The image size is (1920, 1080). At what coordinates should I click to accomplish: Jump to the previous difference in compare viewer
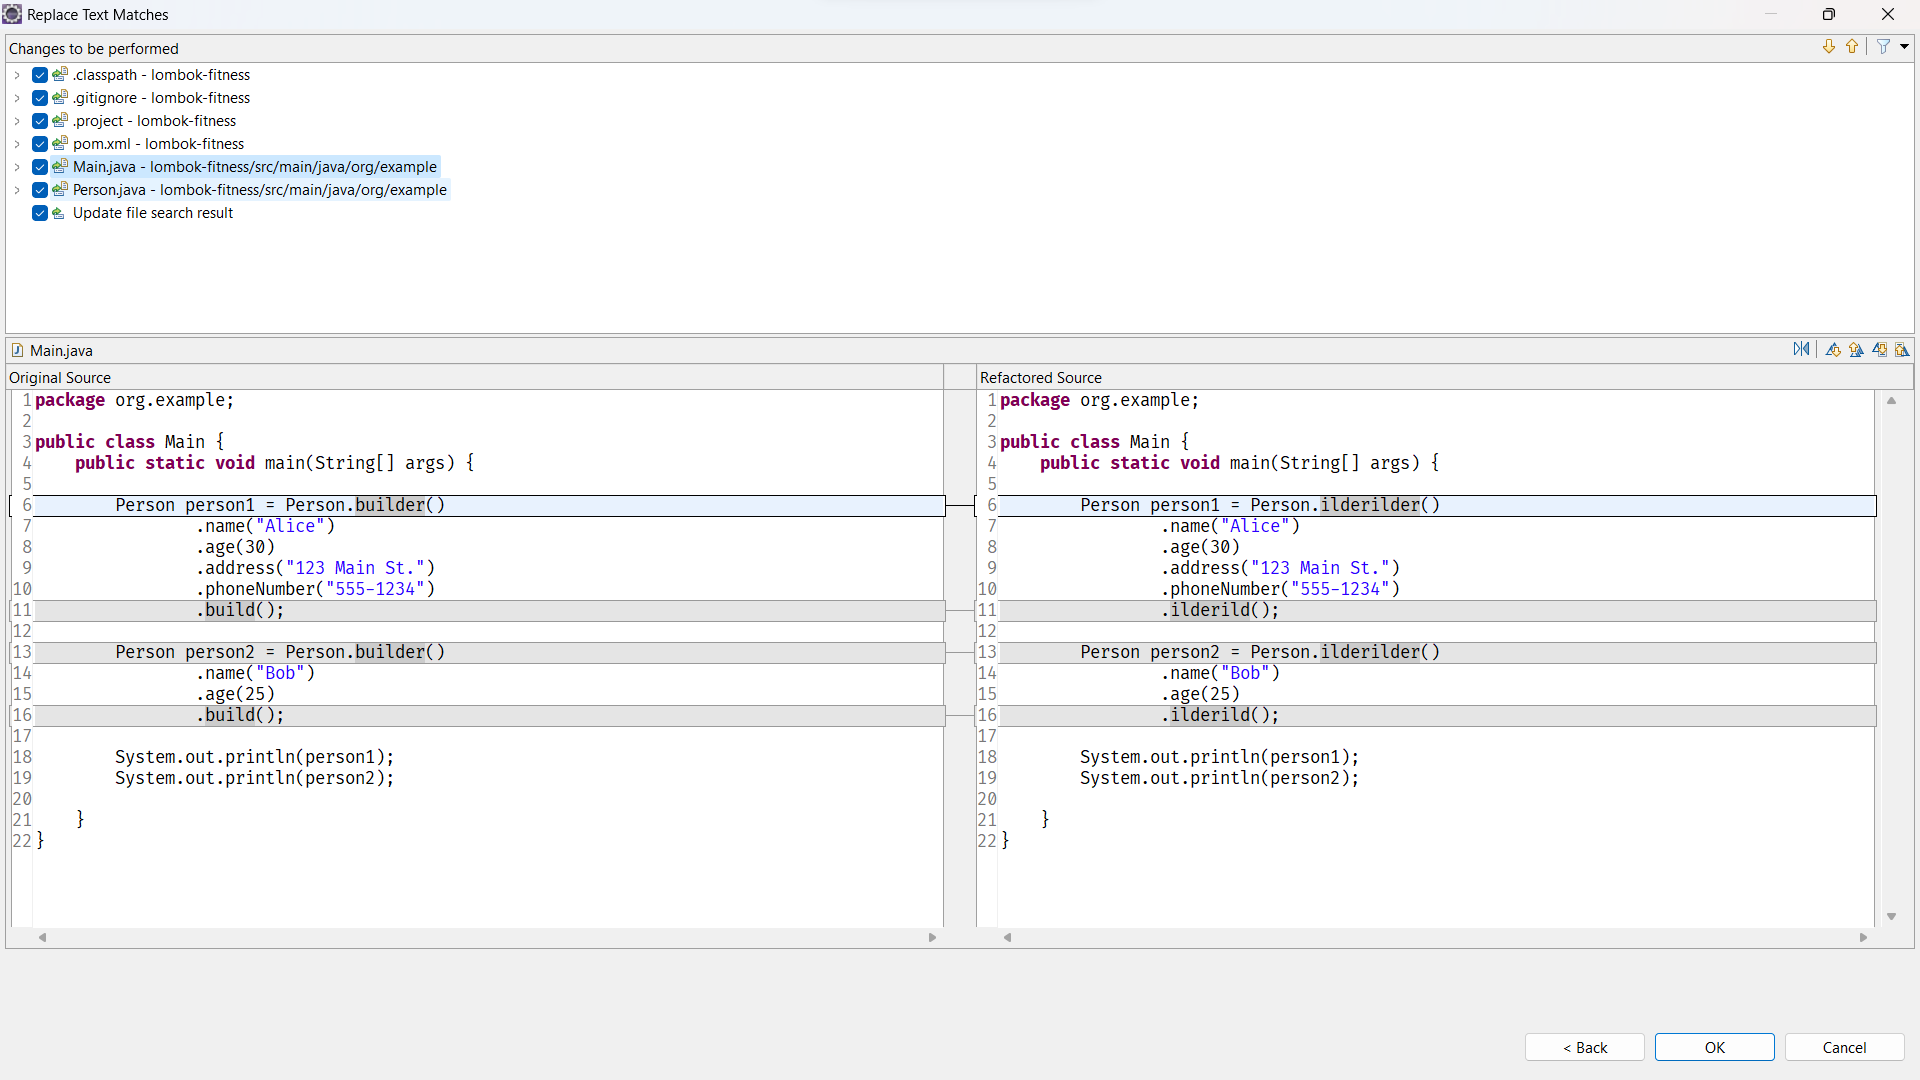[x=1858, y=349]
